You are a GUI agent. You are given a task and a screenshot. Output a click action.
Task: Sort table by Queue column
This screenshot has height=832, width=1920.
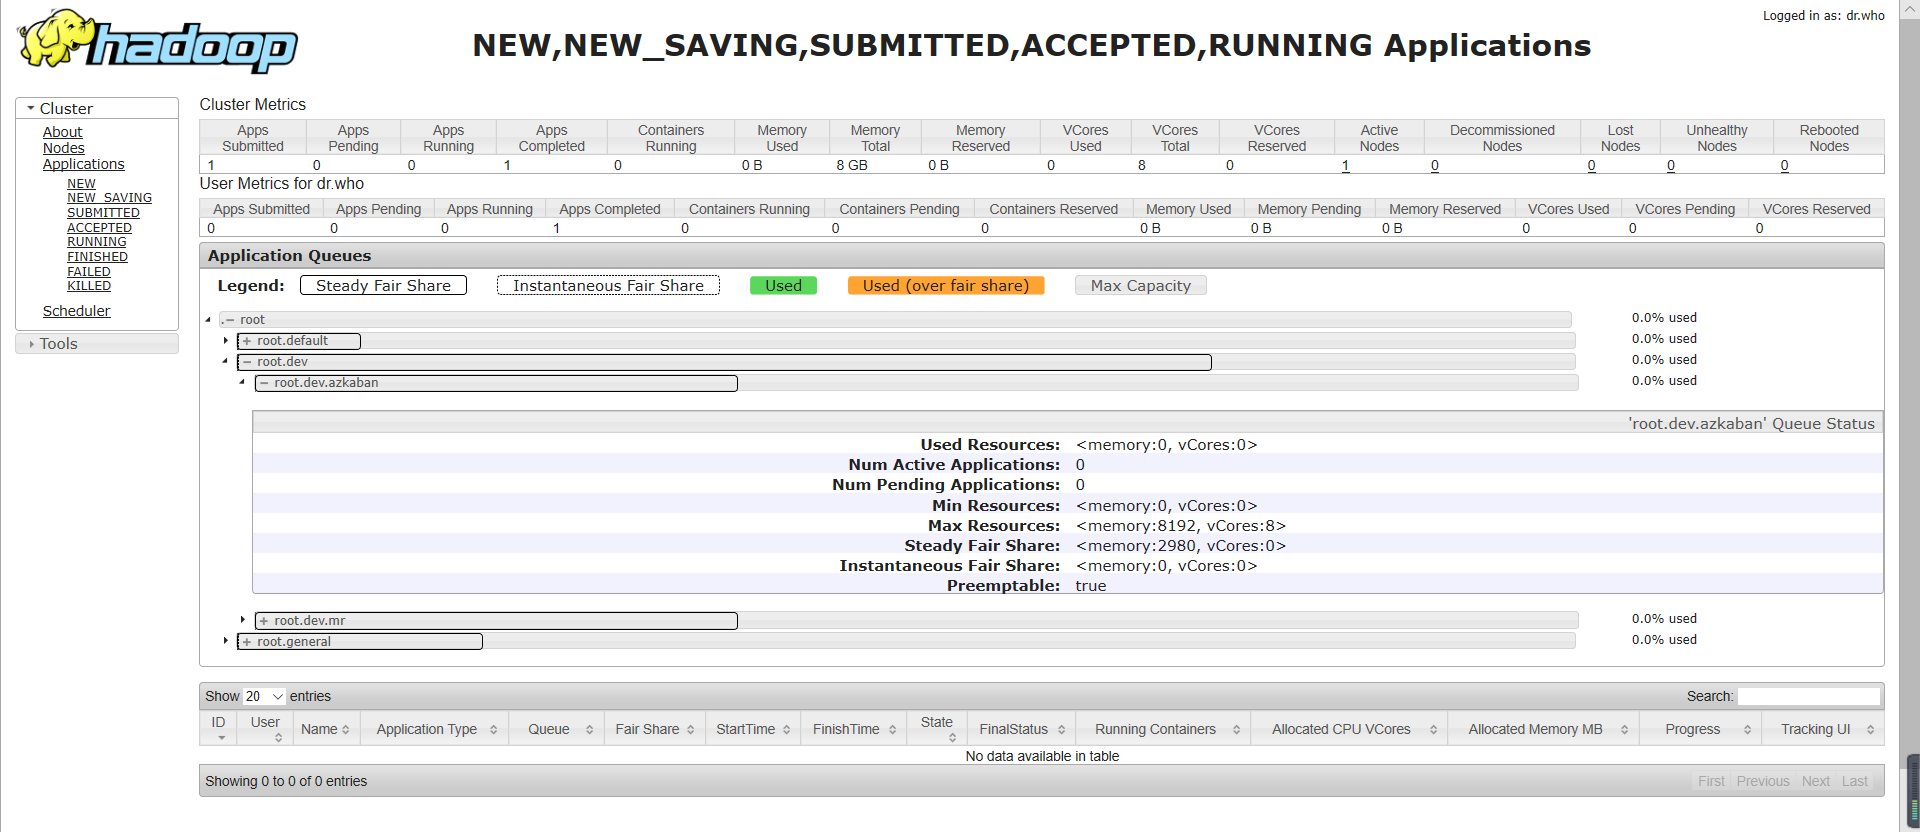(557, 729)
